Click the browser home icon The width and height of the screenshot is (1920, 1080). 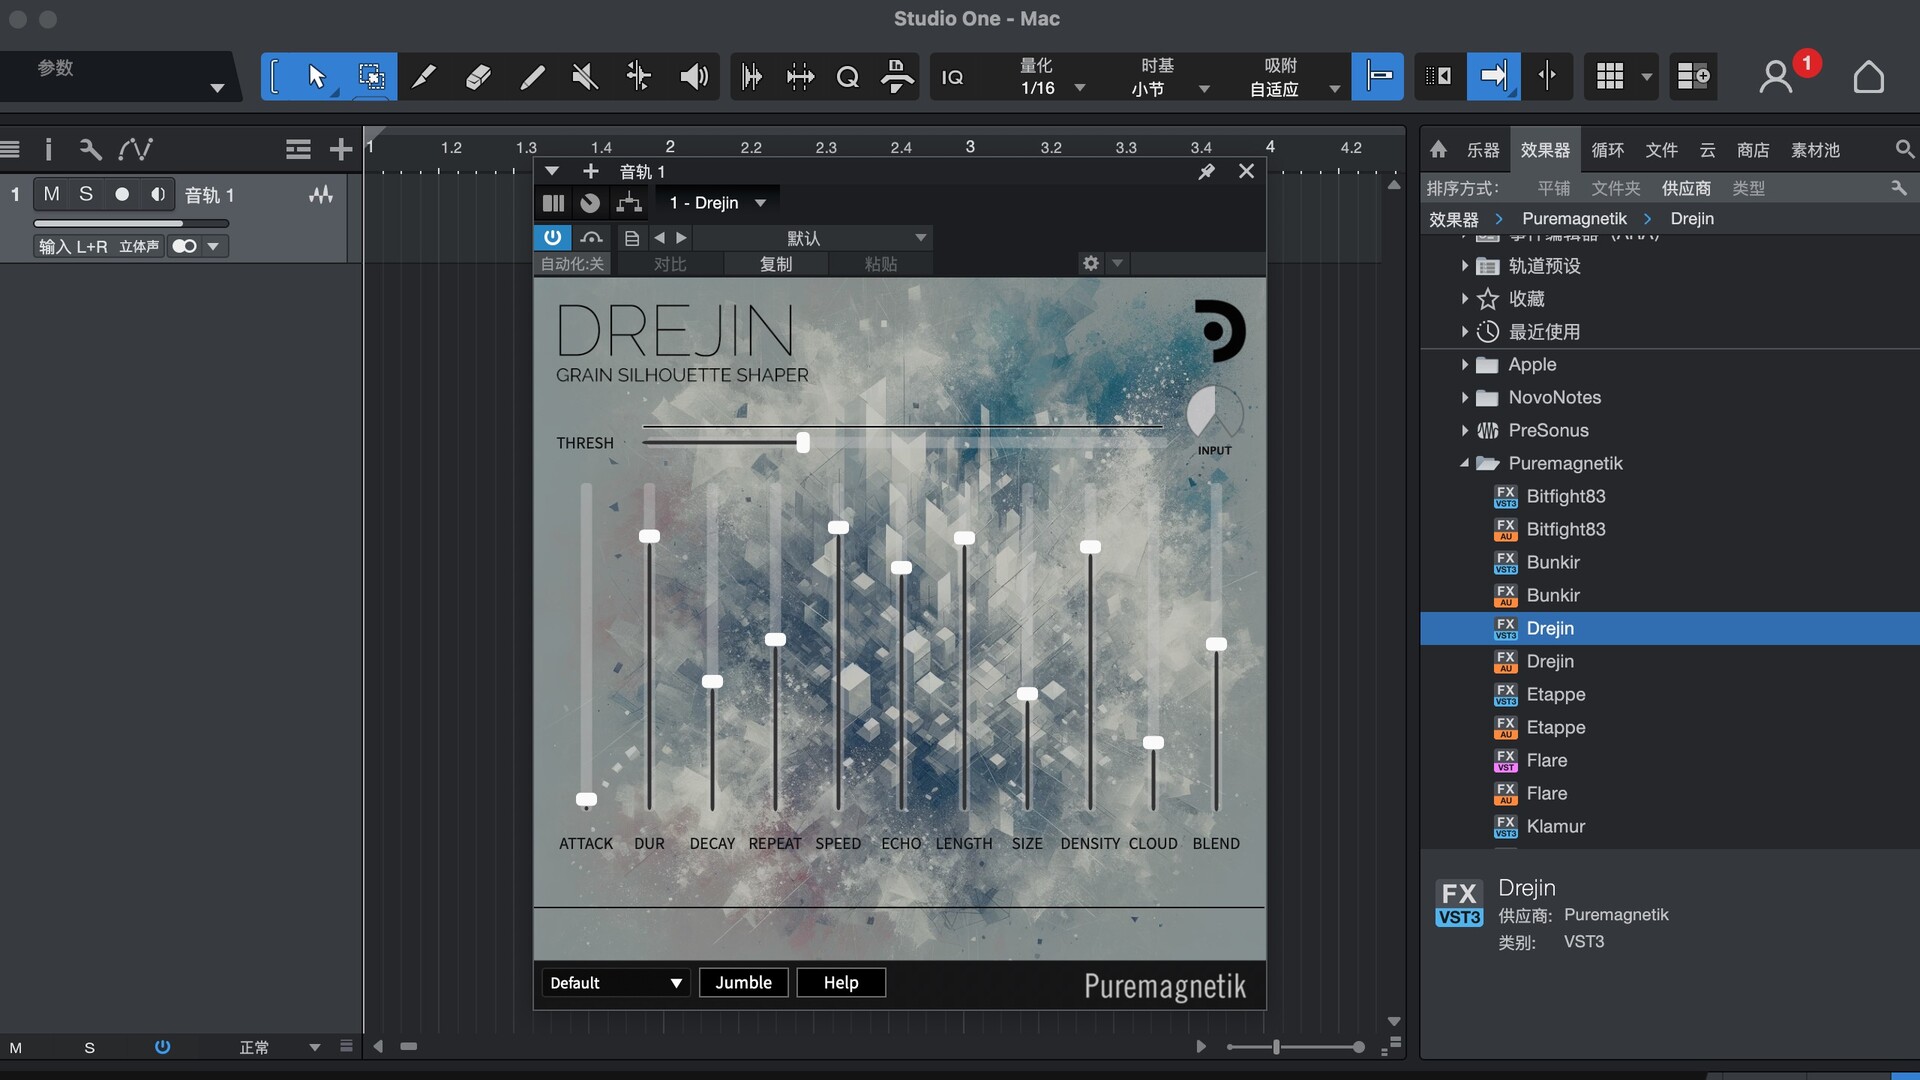pos(1438,150)
